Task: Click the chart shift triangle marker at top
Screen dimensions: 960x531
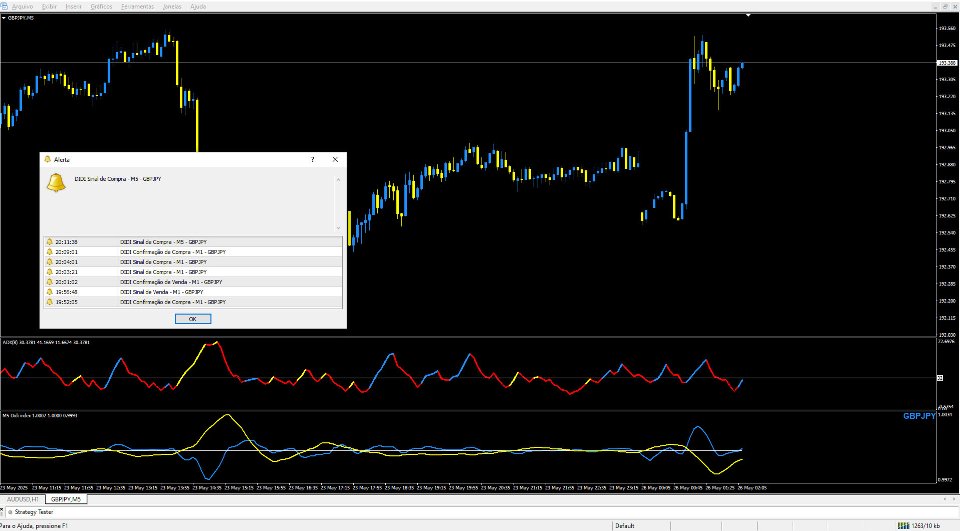Action: point(748,15)
